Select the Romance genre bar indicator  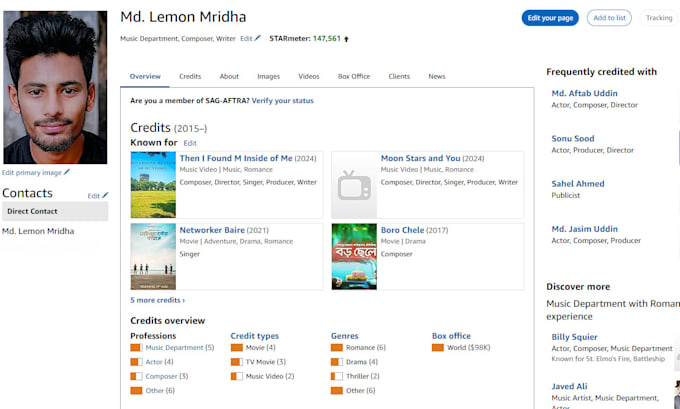tap(337, 347)
